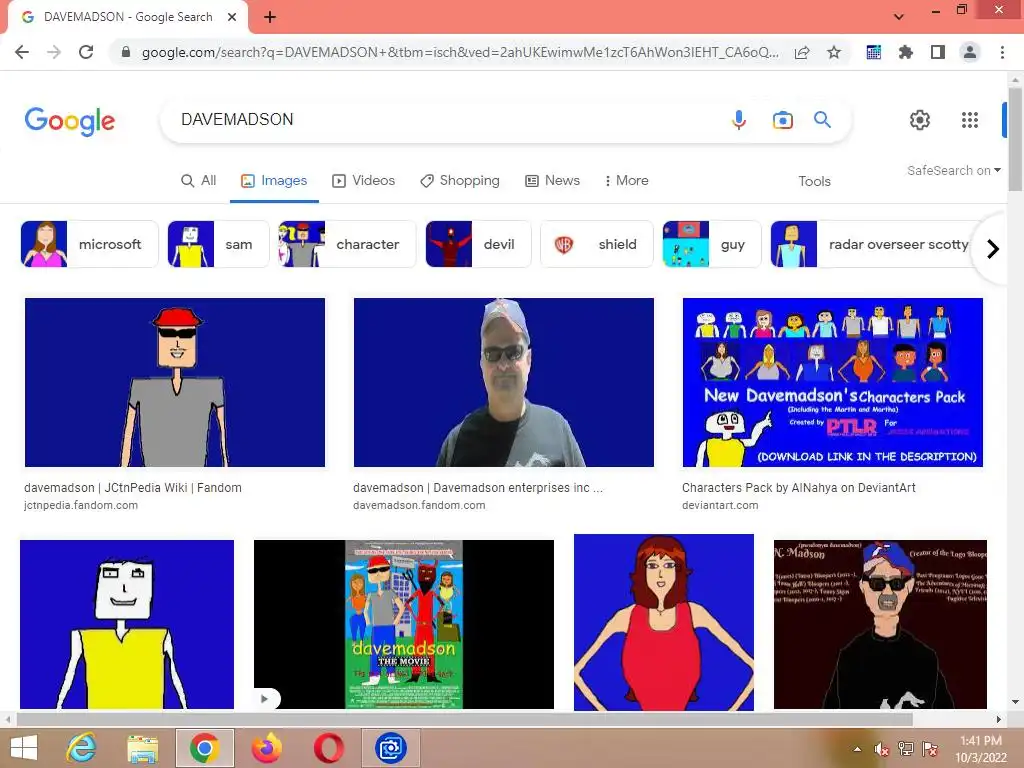
Task: Select the Images tab
Action: click(x=274, y=181)
